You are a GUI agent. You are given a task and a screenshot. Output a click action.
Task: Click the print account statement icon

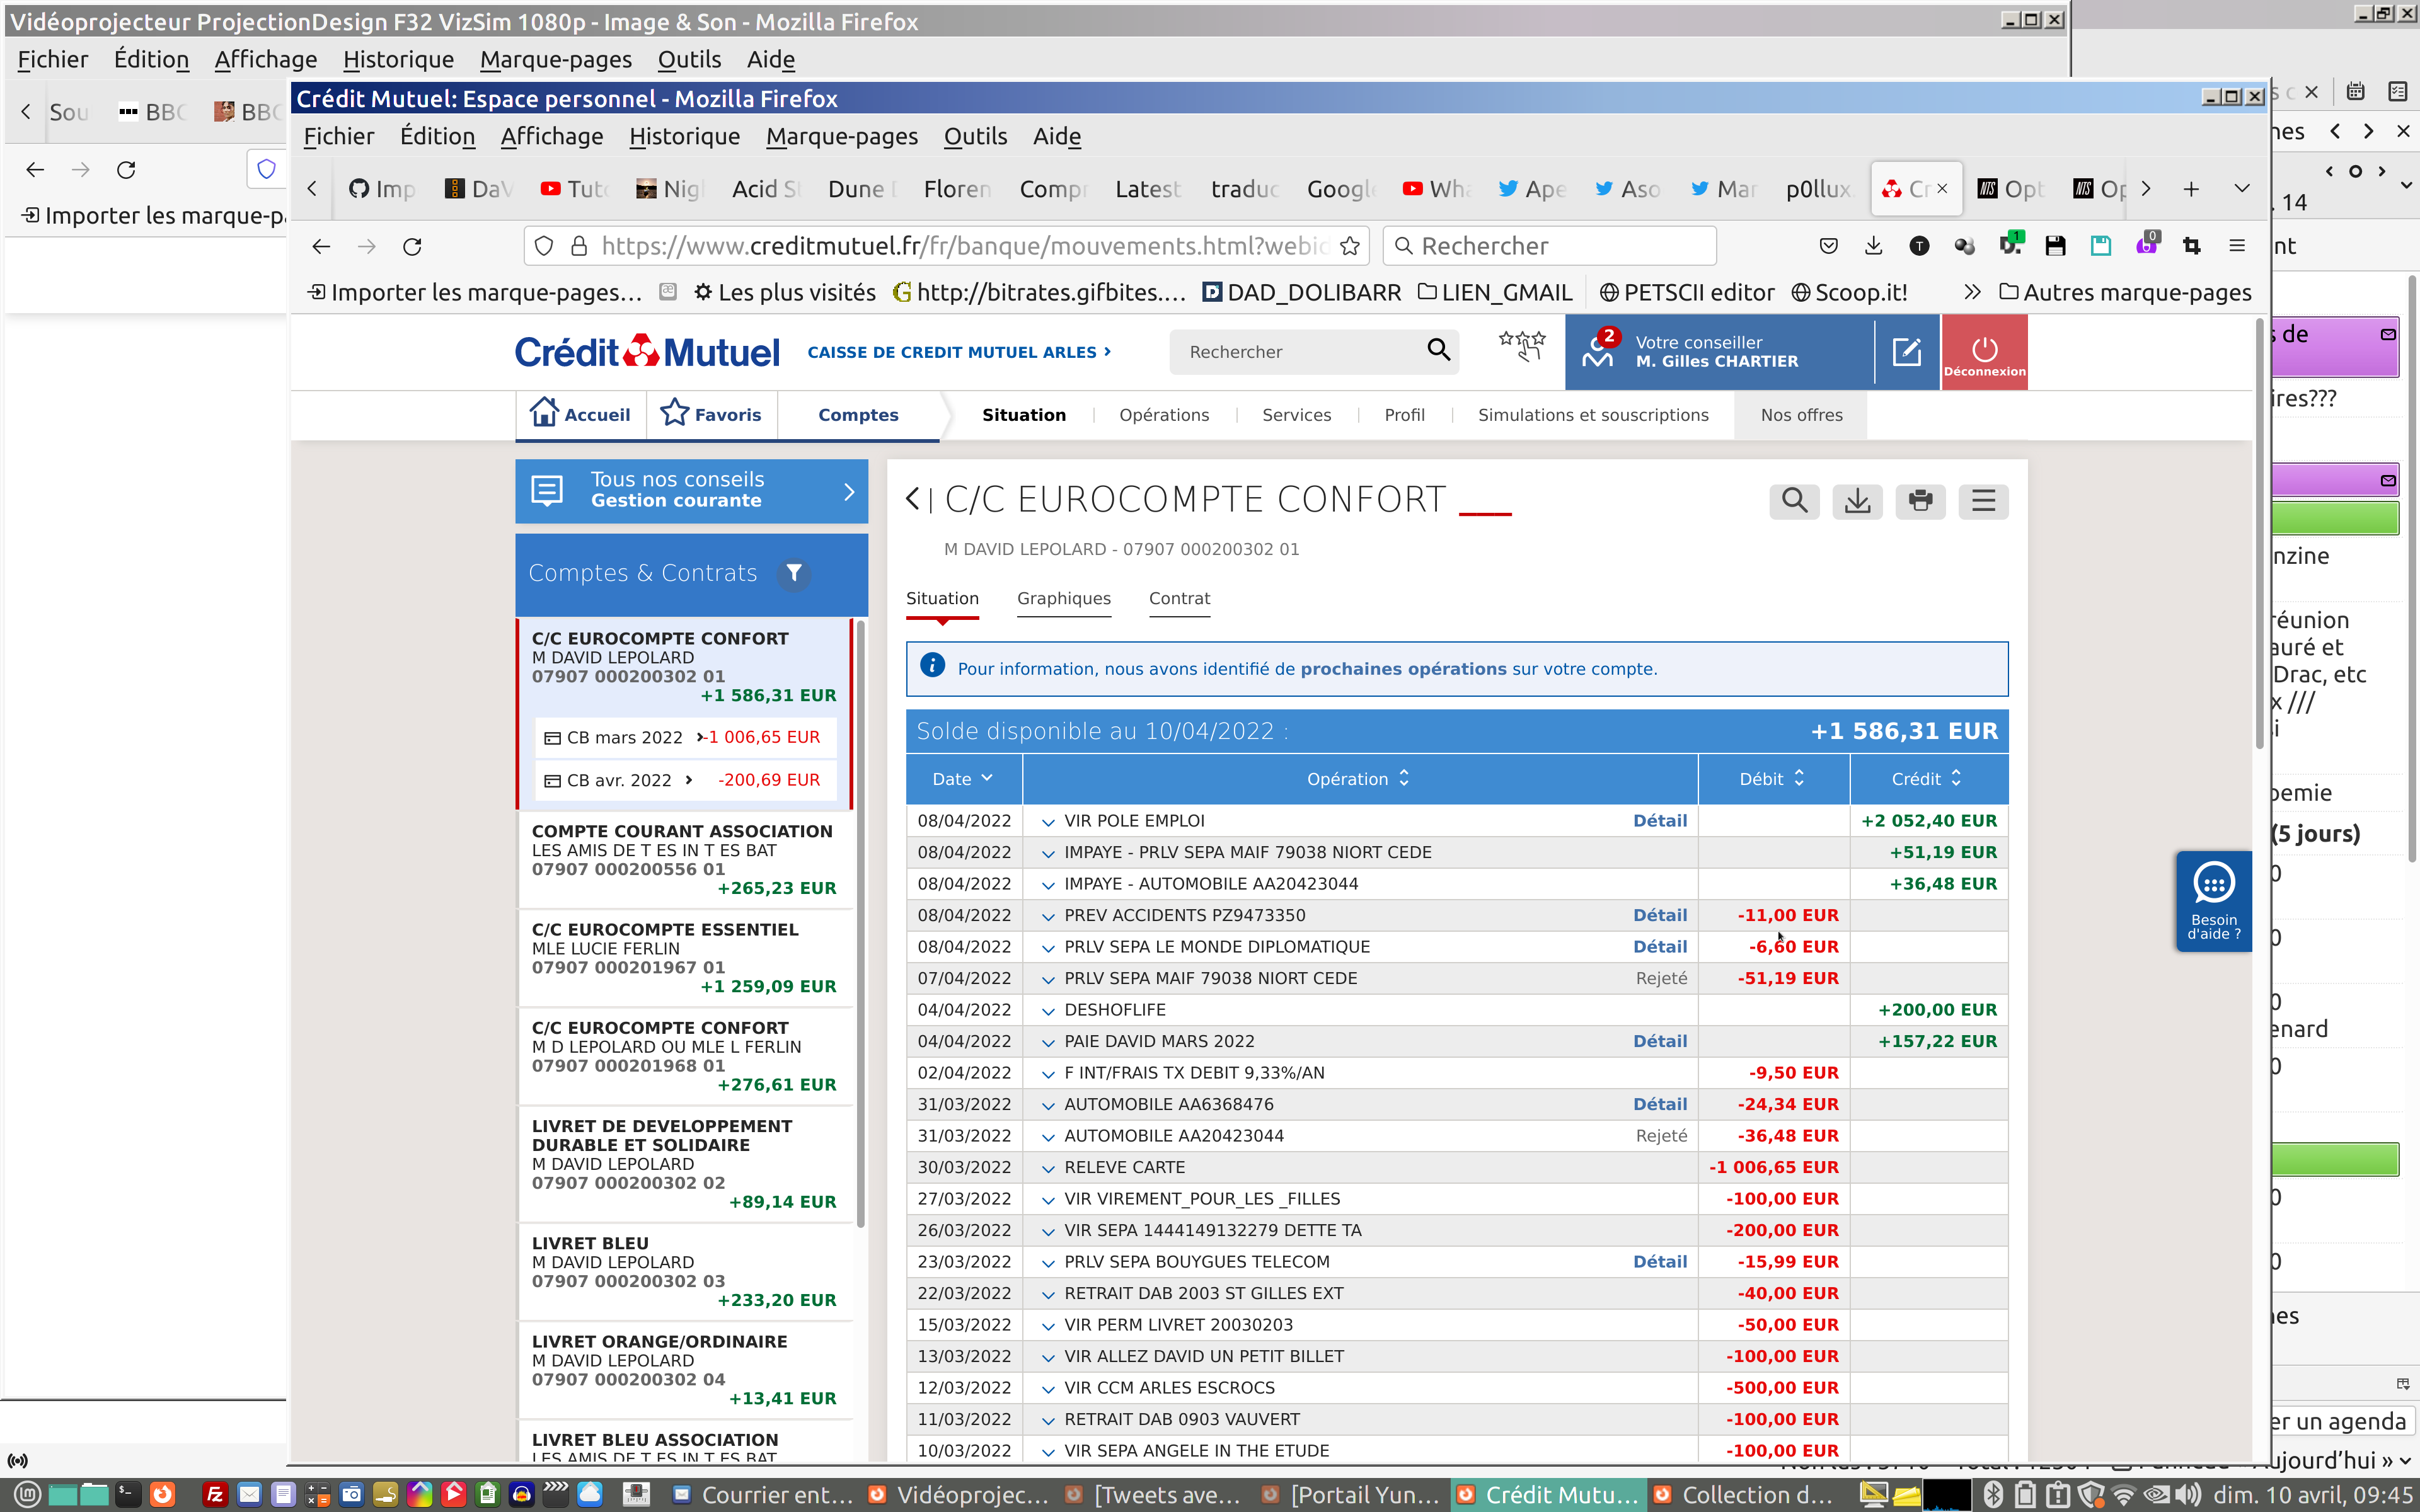click(1920, 501)
